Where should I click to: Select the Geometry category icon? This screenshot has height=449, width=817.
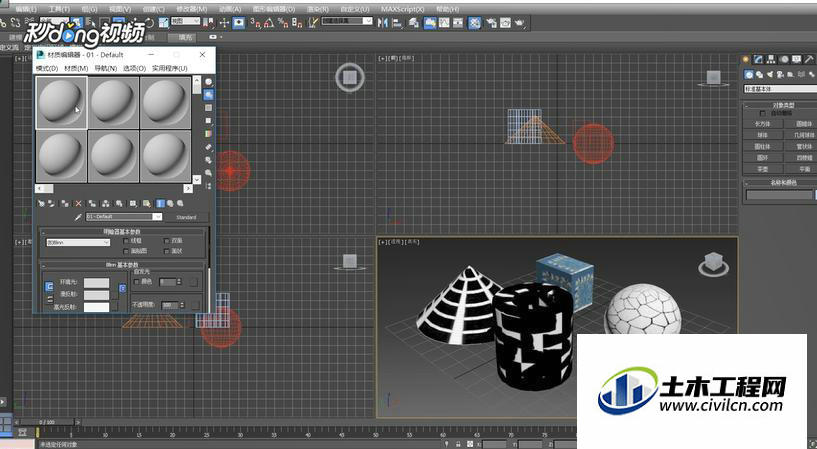(748, 75)
